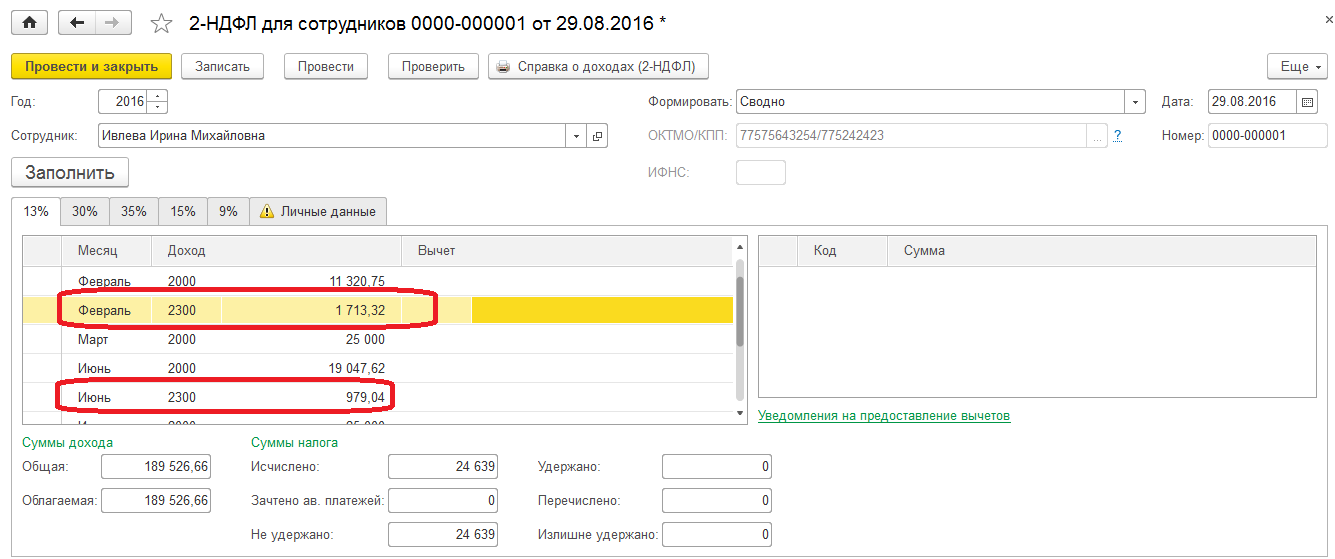This screenshot has height=559, width=1335.
Task: Click Провести button
Action: pos(326,67)
